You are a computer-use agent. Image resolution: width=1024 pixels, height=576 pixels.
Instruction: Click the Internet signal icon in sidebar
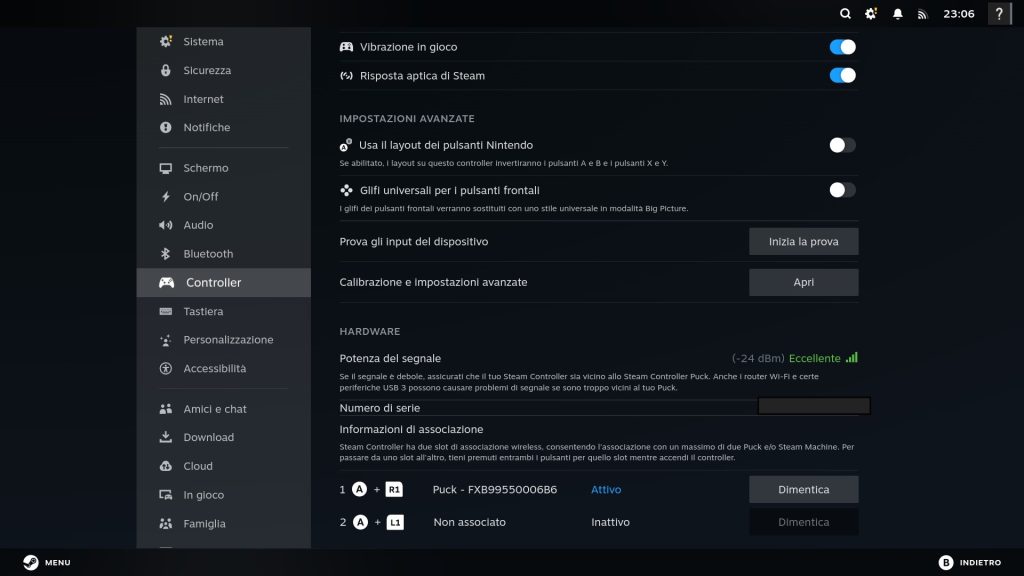[166, 99]
